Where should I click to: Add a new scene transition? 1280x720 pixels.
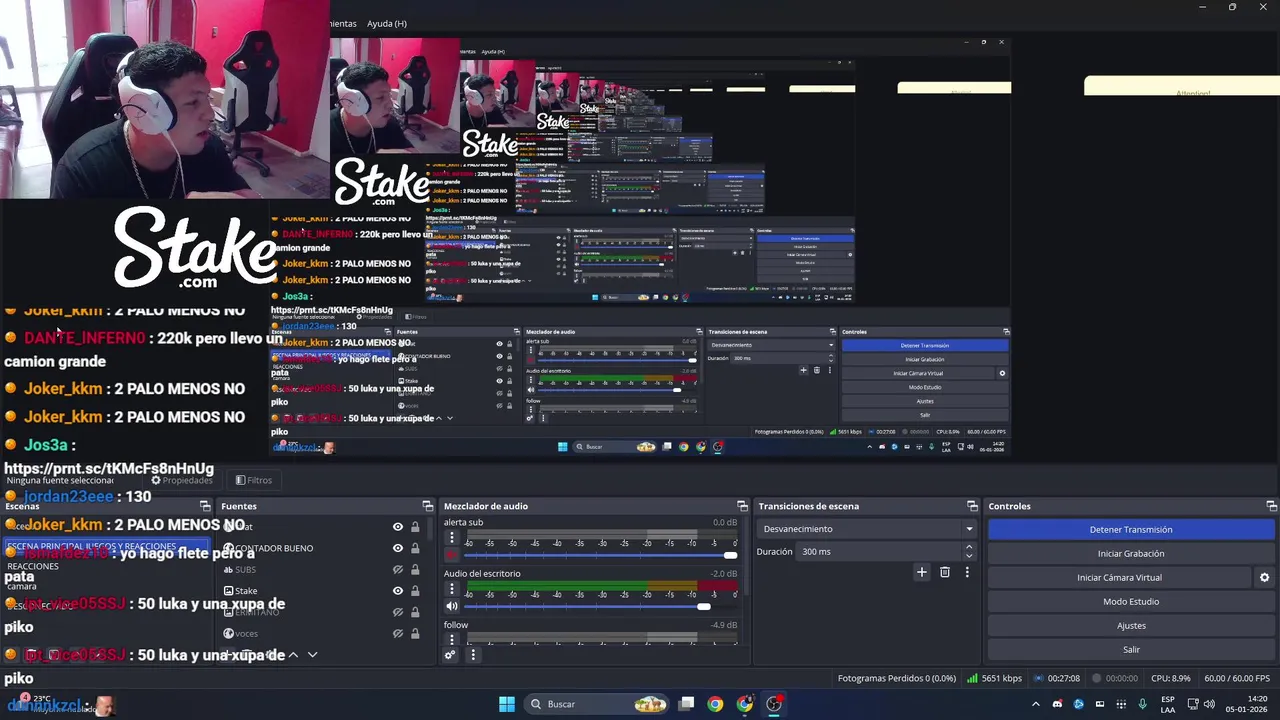tap(921, 572)
